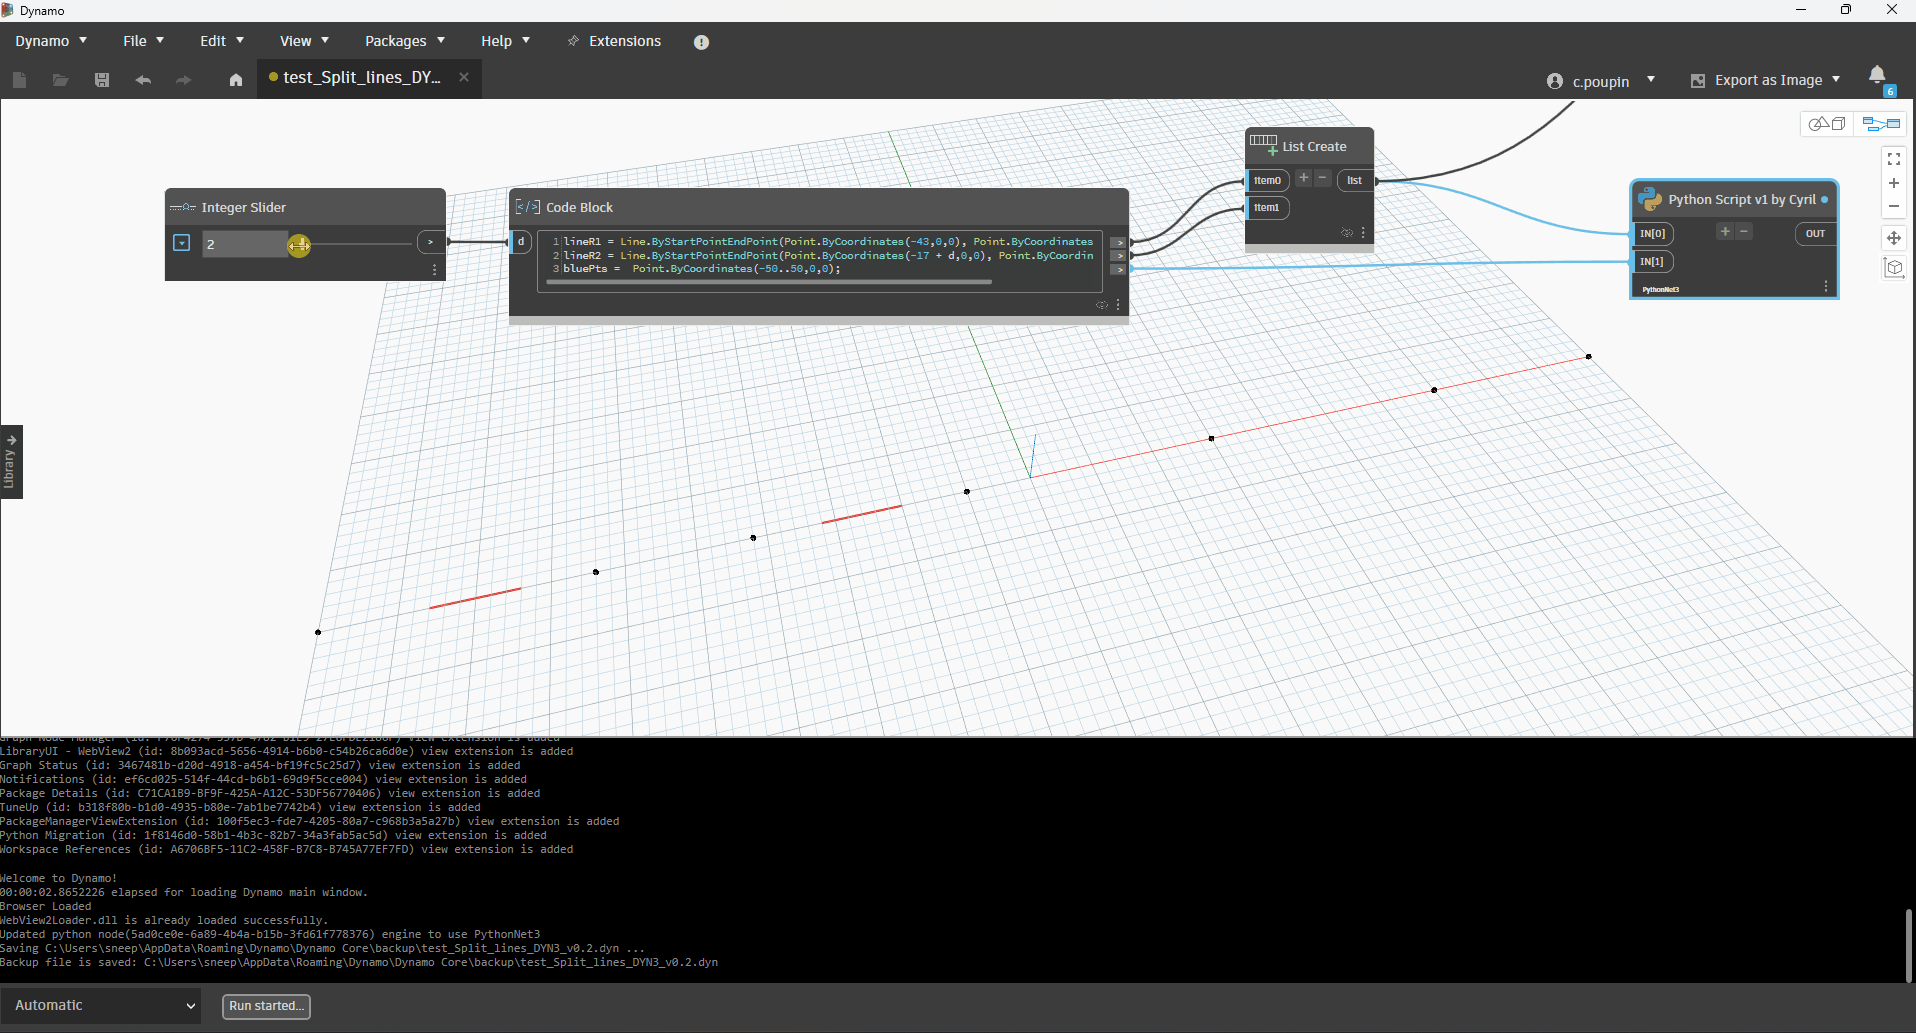
Task: Activate pan mode icon
Action: (x=1894, y=238)
